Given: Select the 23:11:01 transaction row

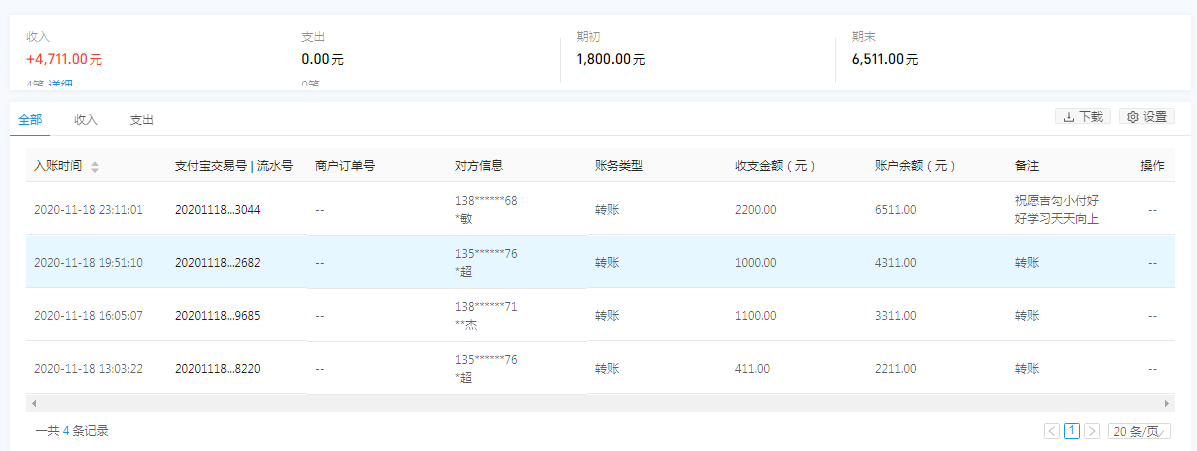Looking at the screenshot, I should 88,210.
